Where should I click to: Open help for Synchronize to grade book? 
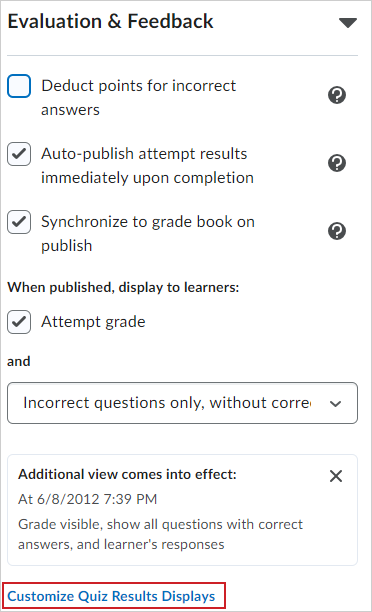click(x=337, y=231)
